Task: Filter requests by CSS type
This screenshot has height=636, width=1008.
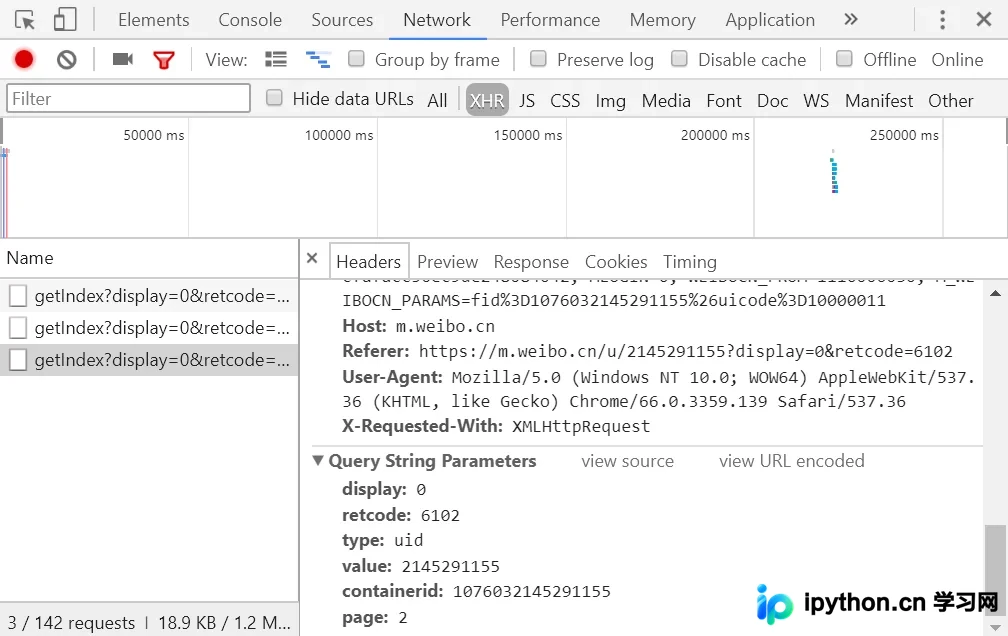Action: coord(565,100)
